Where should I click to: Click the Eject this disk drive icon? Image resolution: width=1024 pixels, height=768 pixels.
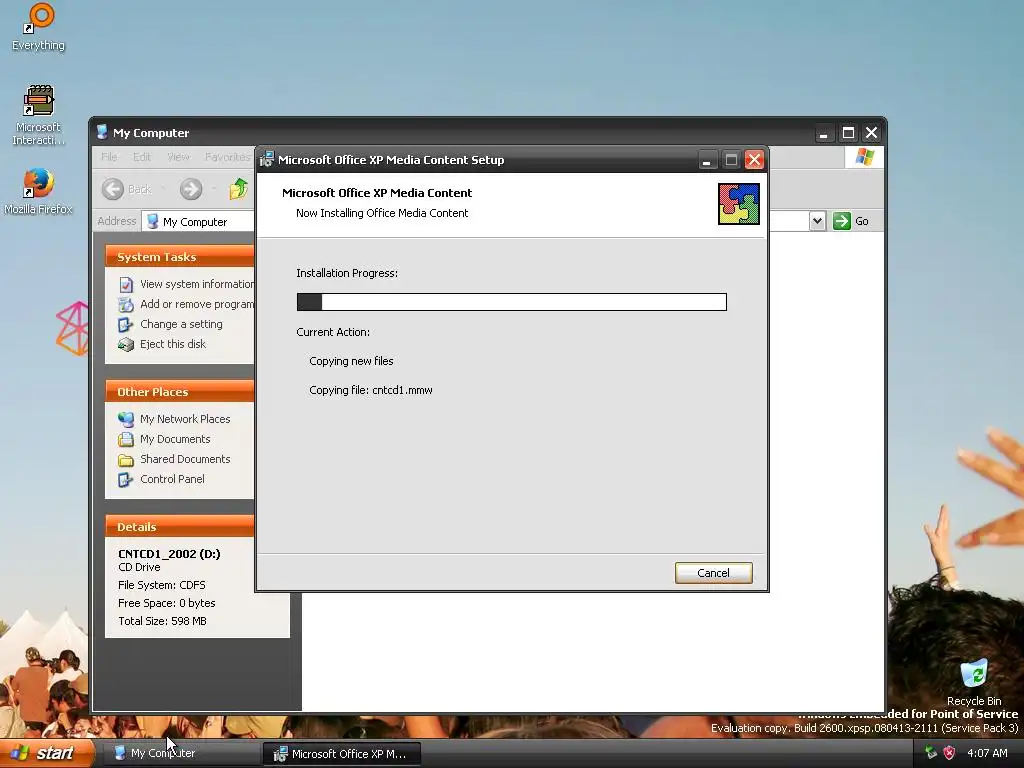click(126, 344)
